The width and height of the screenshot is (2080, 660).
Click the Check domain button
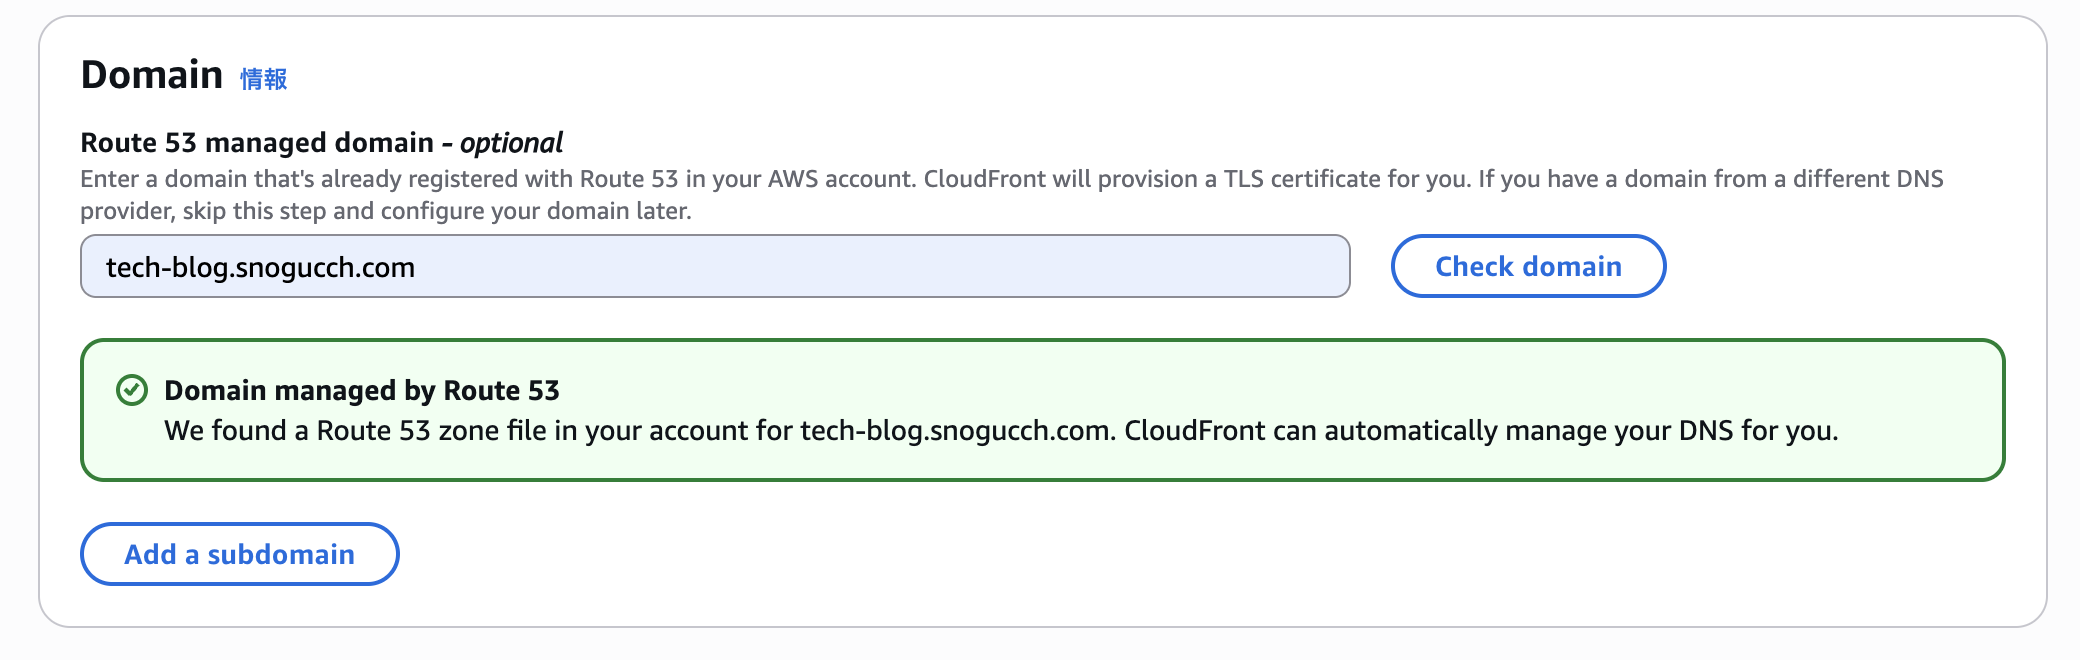coord(1528,266)
